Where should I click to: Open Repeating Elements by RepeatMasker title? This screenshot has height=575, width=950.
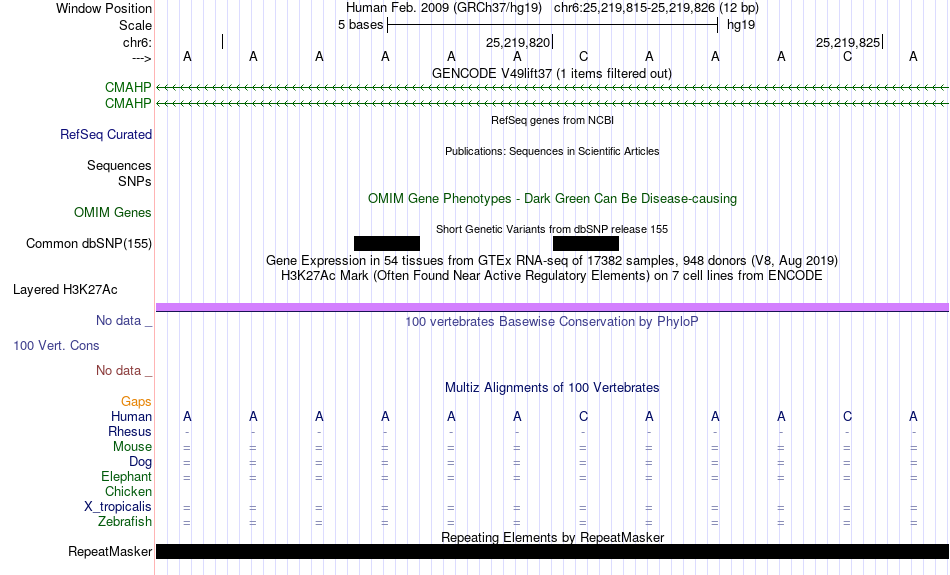(x=552, y=537)
